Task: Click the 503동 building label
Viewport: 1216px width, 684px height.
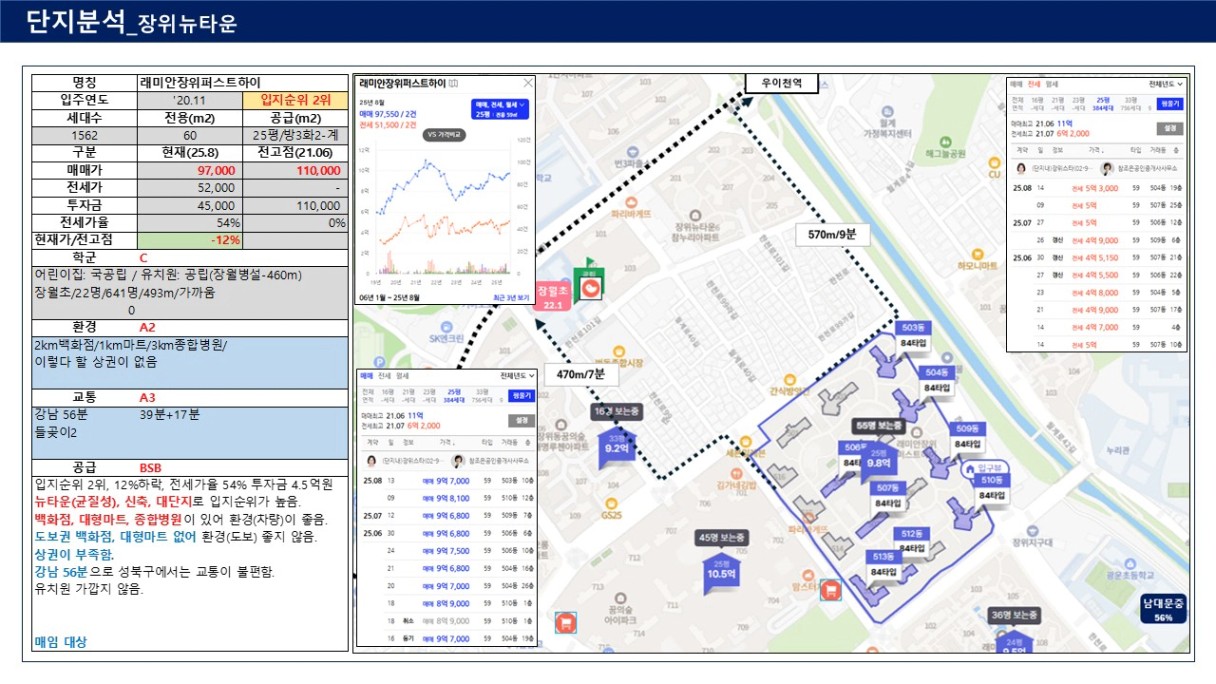Action: 913,329
